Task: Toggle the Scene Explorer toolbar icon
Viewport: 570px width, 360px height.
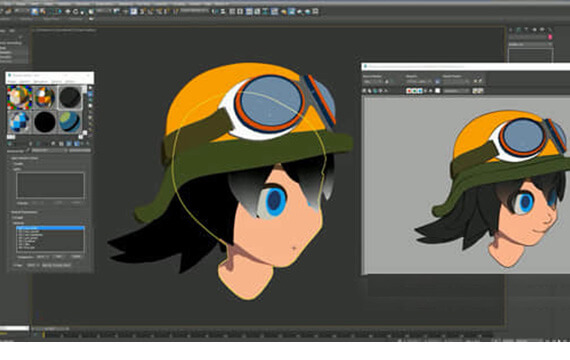Action: (232, 11)
